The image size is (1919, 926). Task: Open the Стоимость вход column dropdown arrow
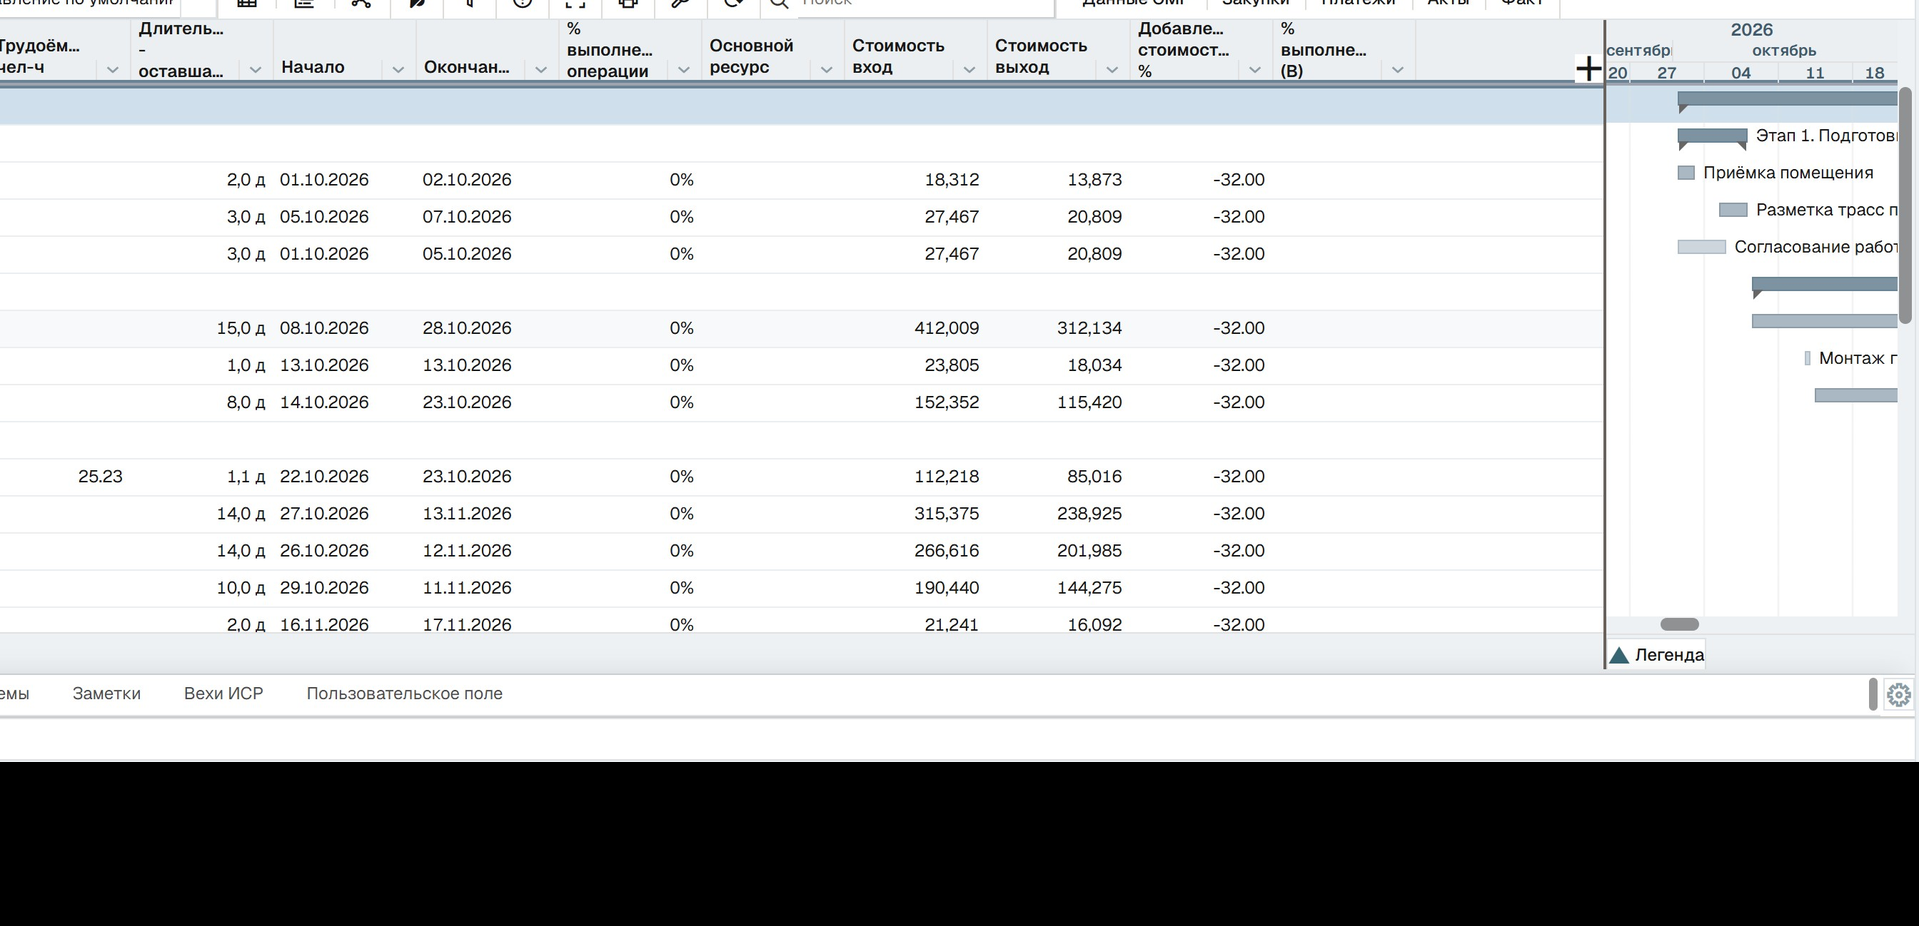coord(969,69)
